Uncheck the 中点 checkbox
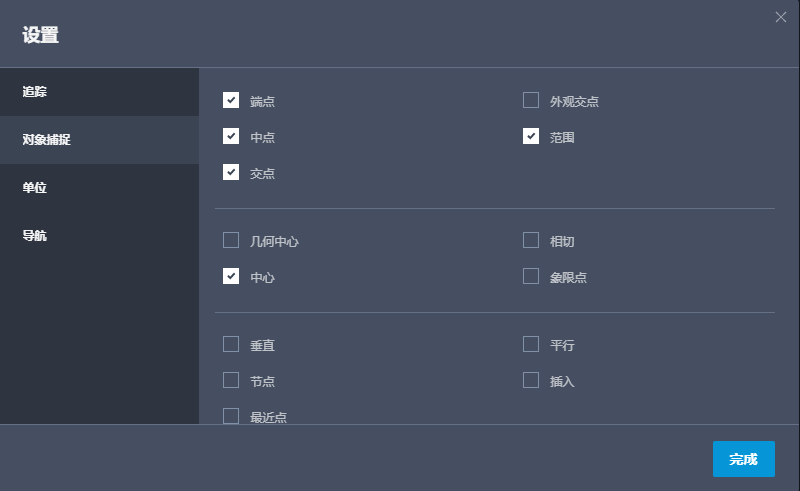Viewport: 800px width, 491px height. coord(231,136)
